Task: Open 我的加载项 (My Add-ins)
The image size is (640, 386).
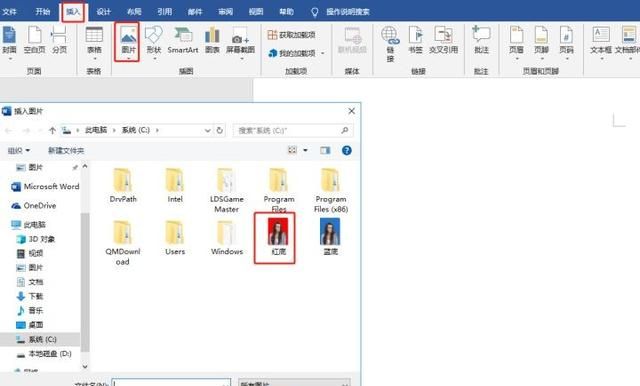Action: (293, 53)
